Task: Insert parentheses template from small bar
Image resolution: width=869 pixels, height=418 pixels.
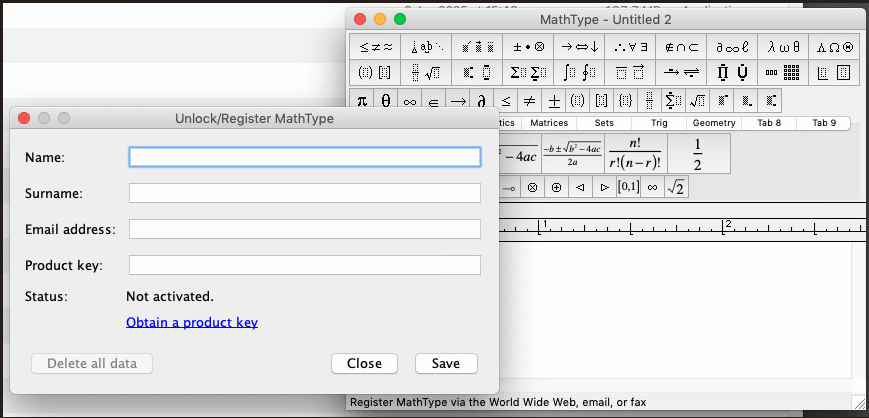Action: point(577,101)
